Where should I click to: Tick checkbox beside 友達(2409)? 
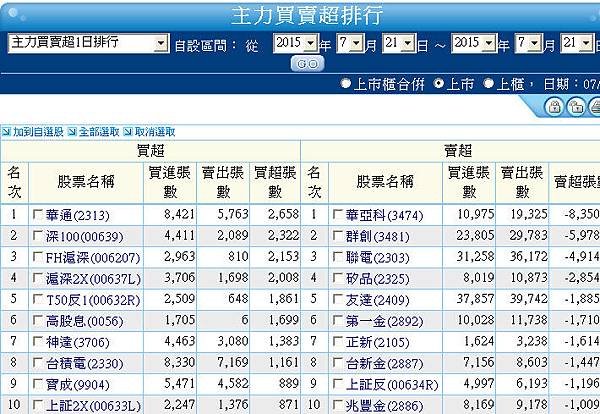click(x=338, y=299)
